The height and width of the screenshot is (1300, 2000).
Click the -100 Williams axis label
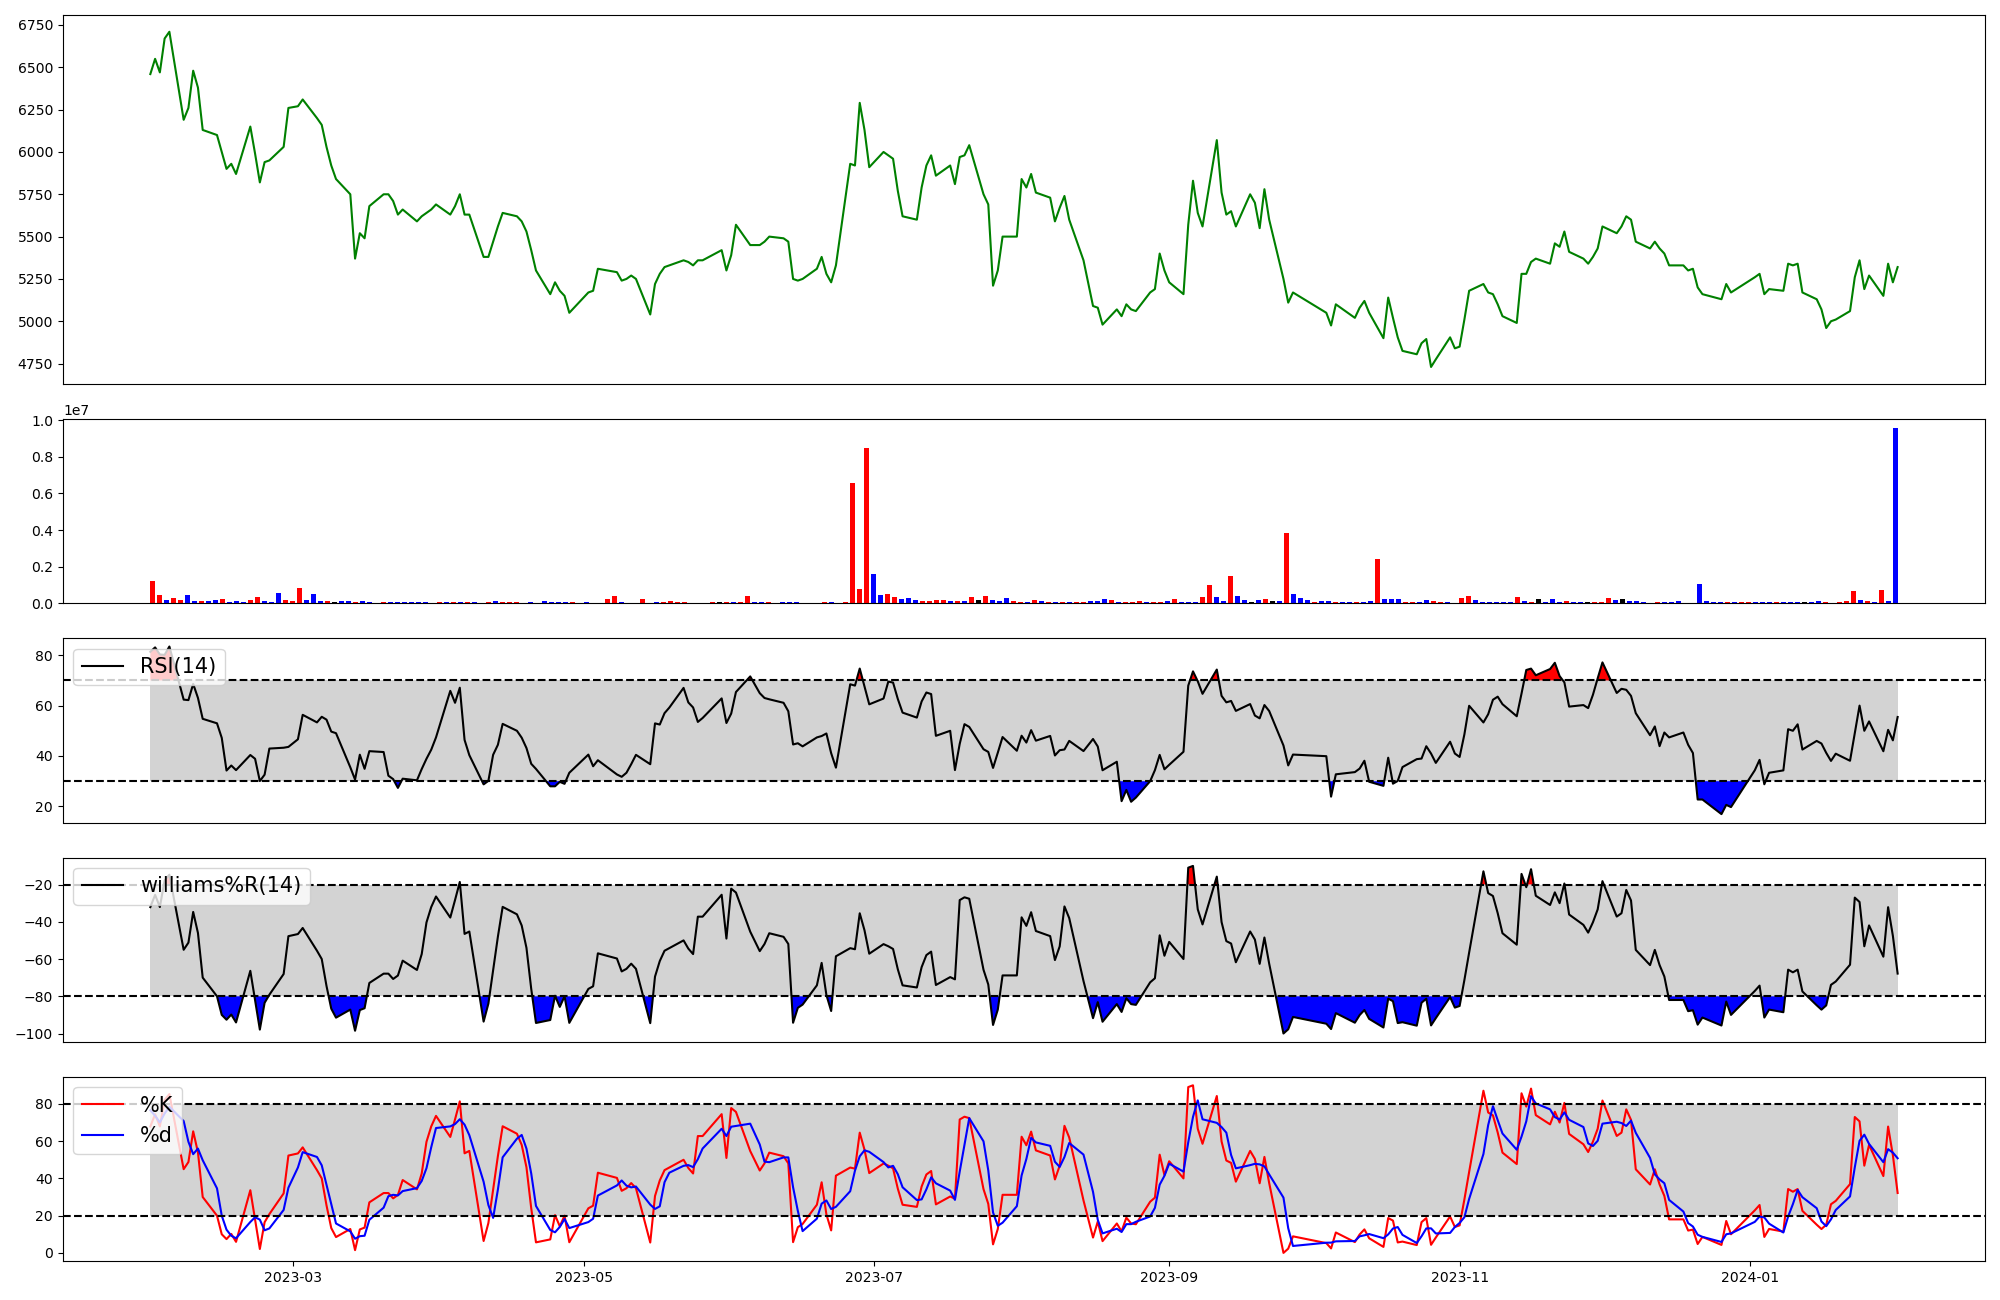pyautogui.click(x=34, y=1034)
